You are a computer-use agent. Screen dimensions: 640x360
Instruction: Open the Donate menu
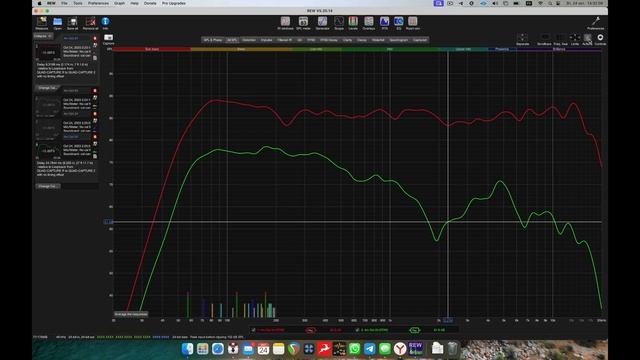coord(150,3)
